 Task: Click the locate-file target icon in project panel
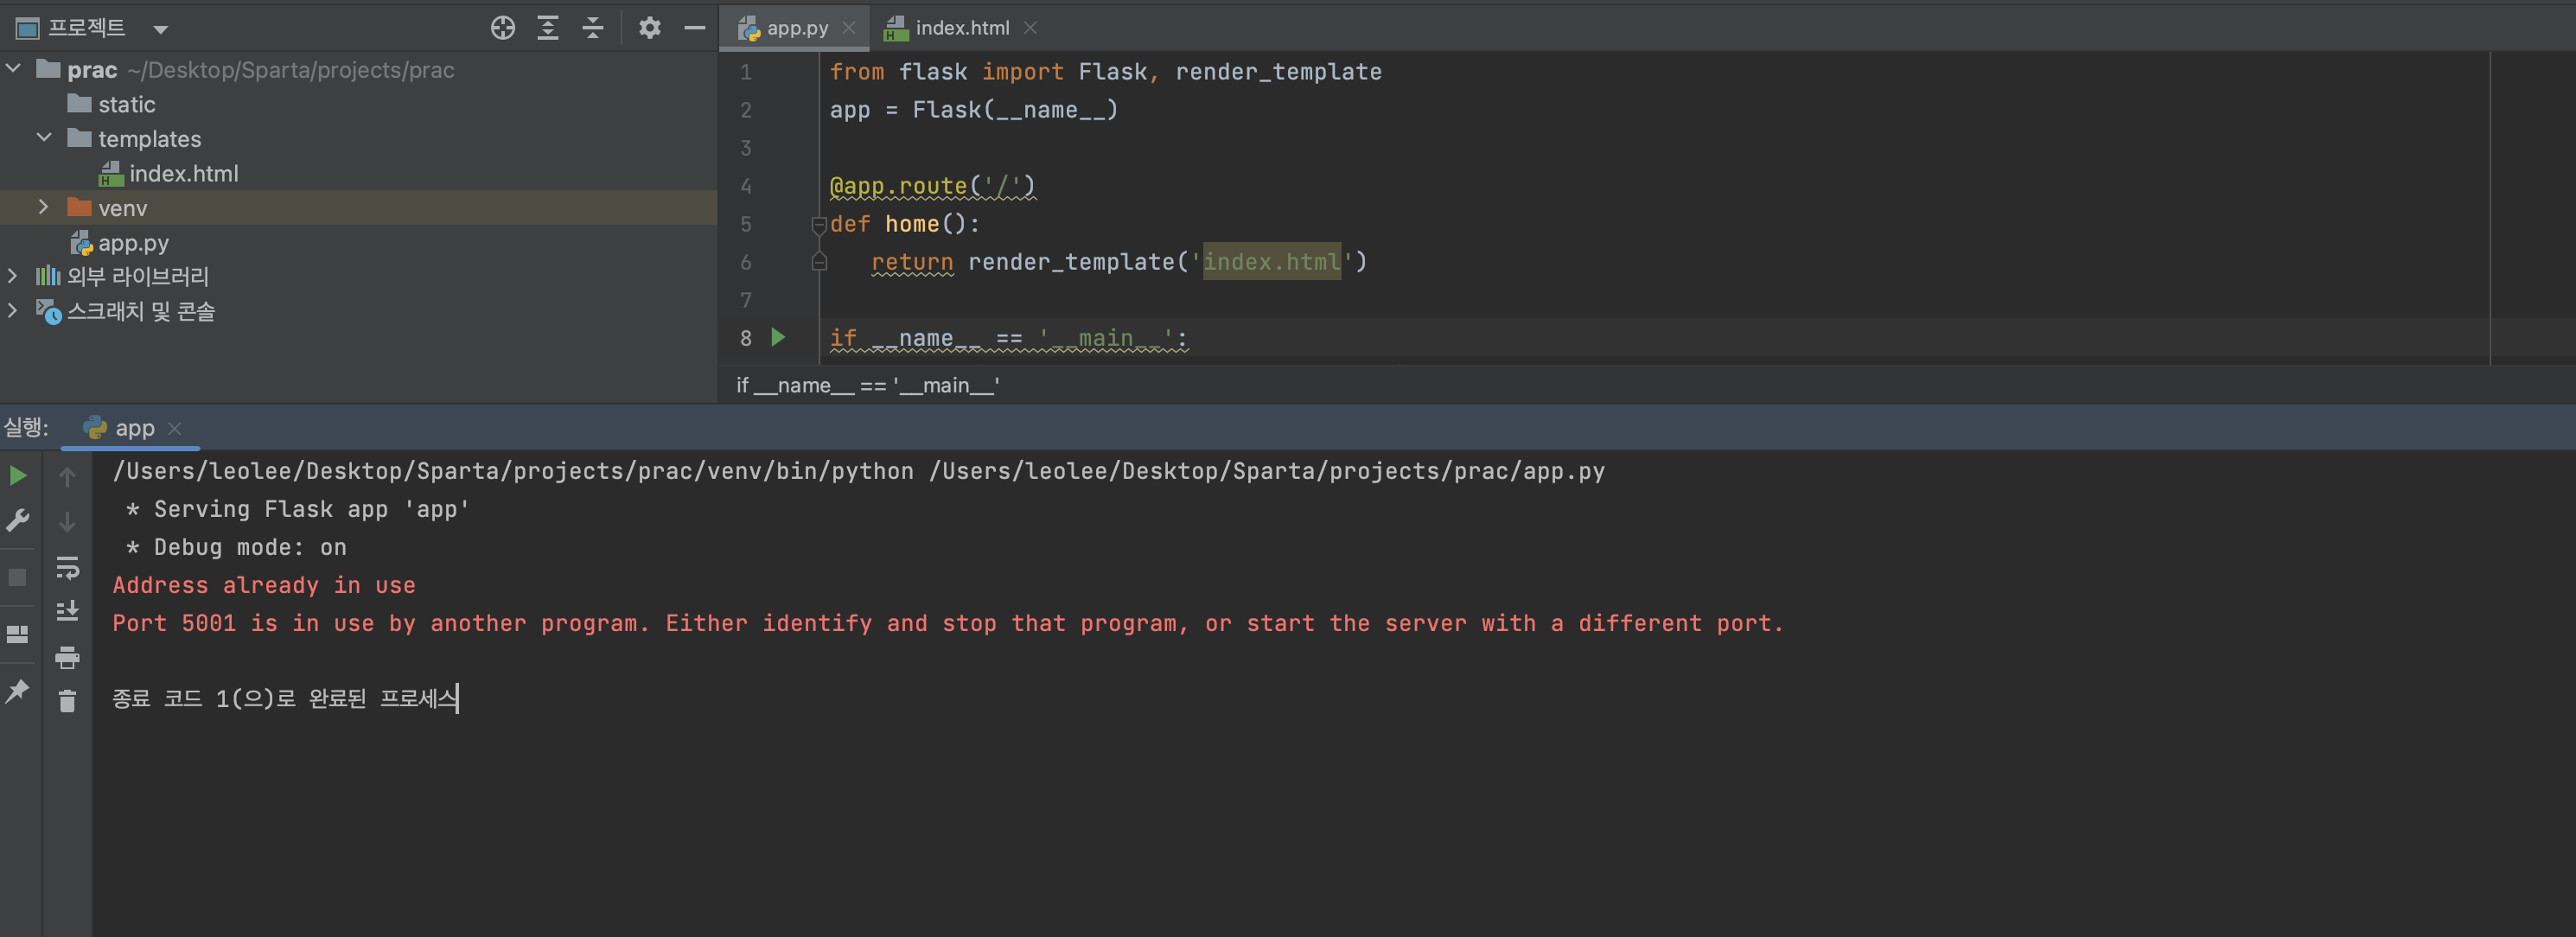tap(503, 28)
